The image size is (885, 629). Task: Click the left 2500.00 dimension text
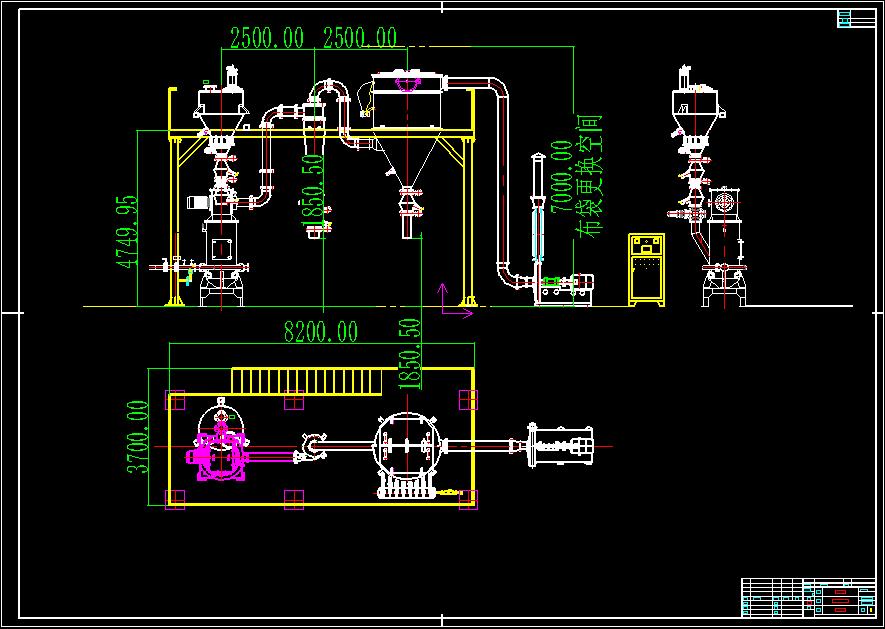pyautogui.click(x=267, y=38)
